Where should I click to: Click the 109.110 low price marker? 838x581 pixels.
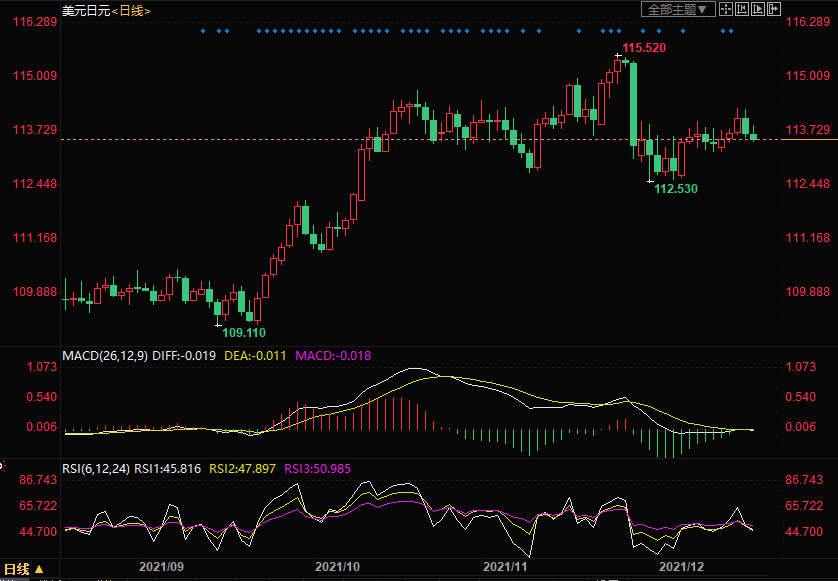pyautogui.click(x=243, y=332)
